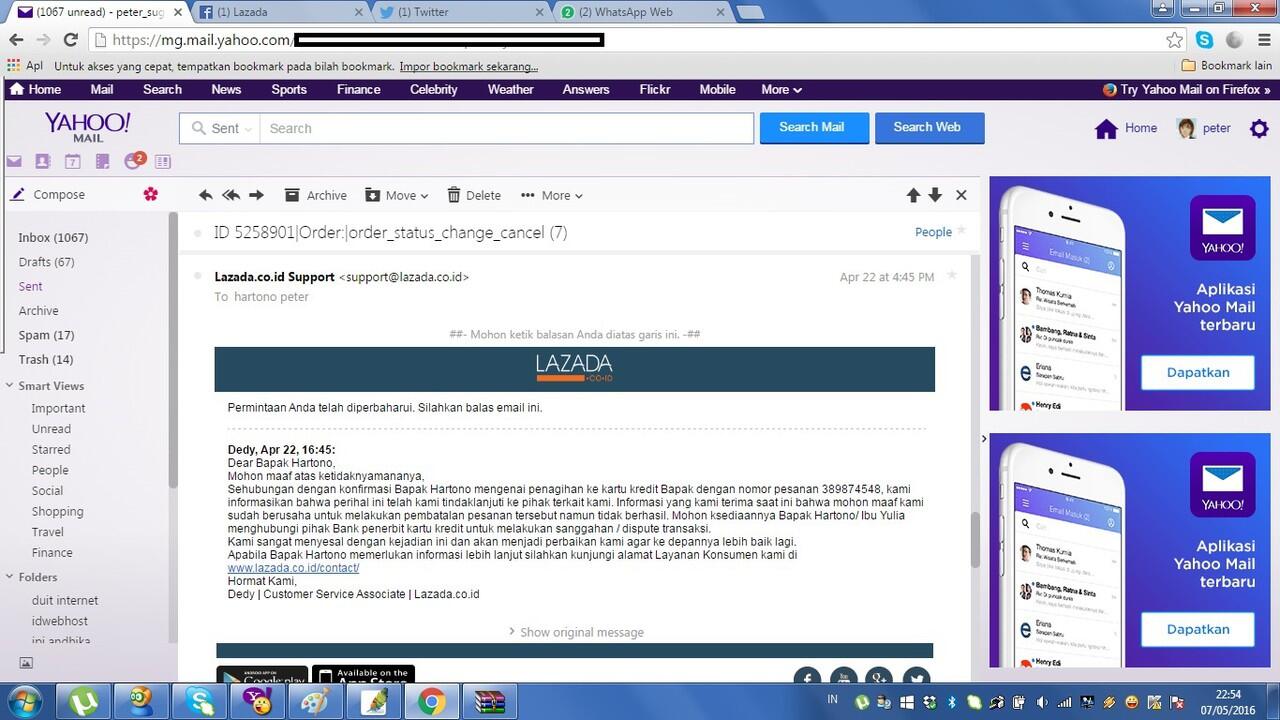
Task: Open Messenger icon with badge 2
Action: point(134,160)
